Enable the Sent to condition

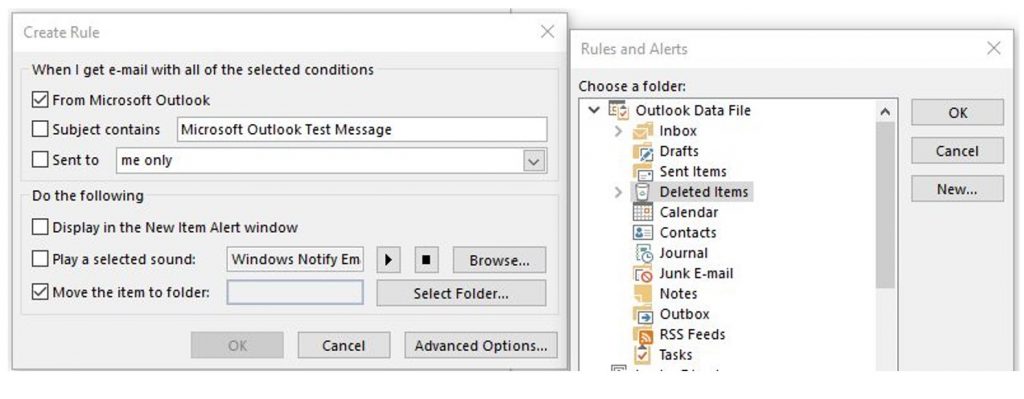tap(40, 159)
